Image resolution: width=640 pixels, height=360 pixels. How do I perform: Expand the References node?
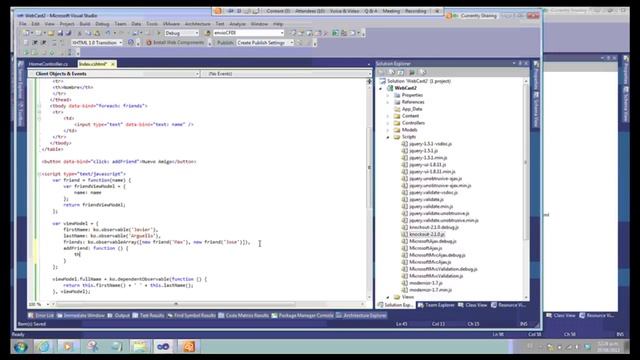tap(388, 102)
